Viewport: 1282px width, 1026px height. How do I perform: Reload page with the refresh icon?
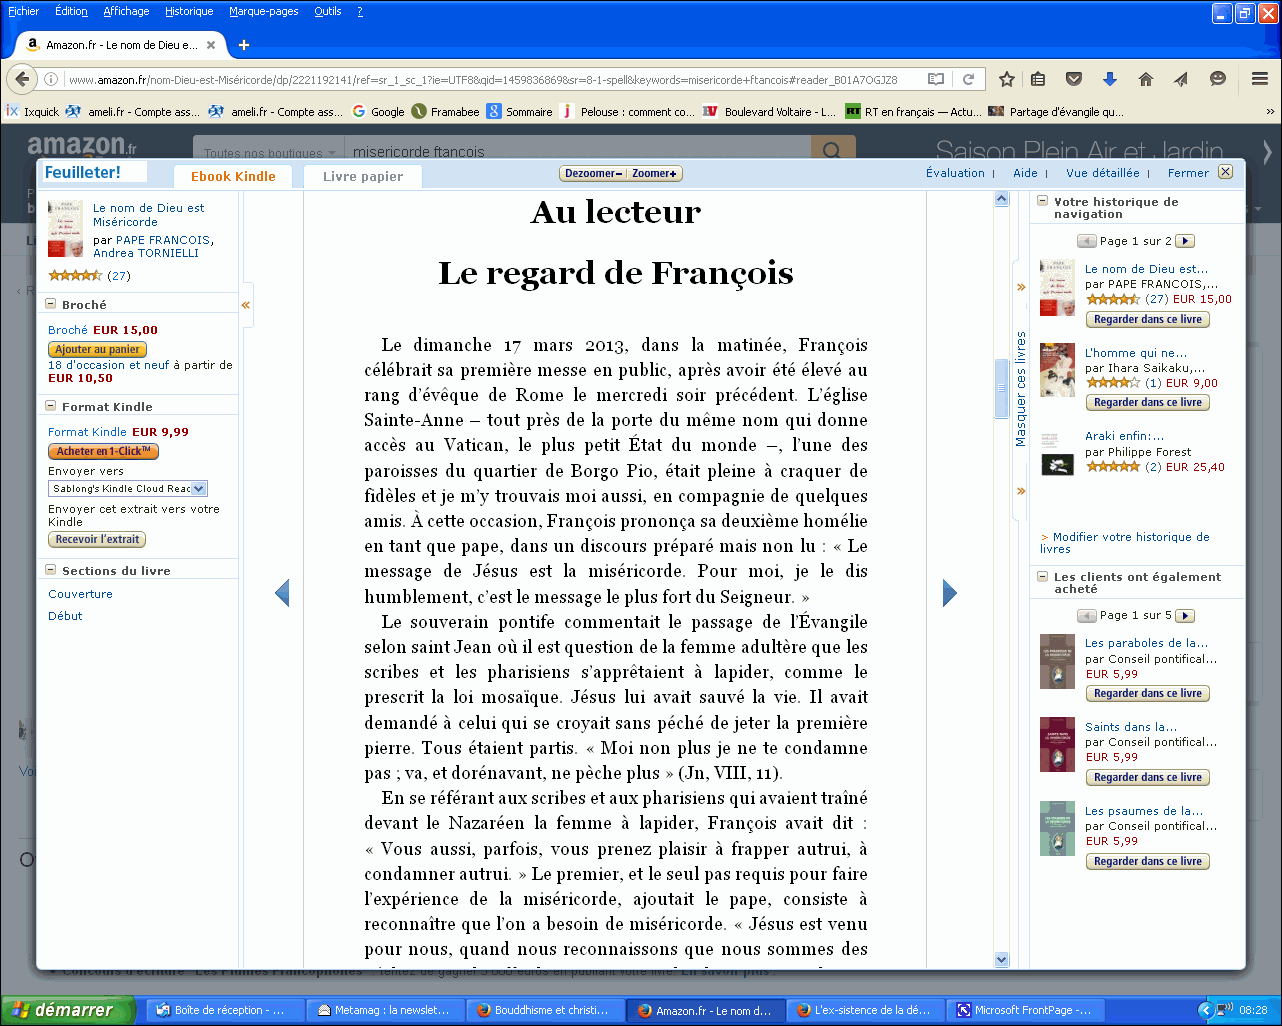point(968,79)
